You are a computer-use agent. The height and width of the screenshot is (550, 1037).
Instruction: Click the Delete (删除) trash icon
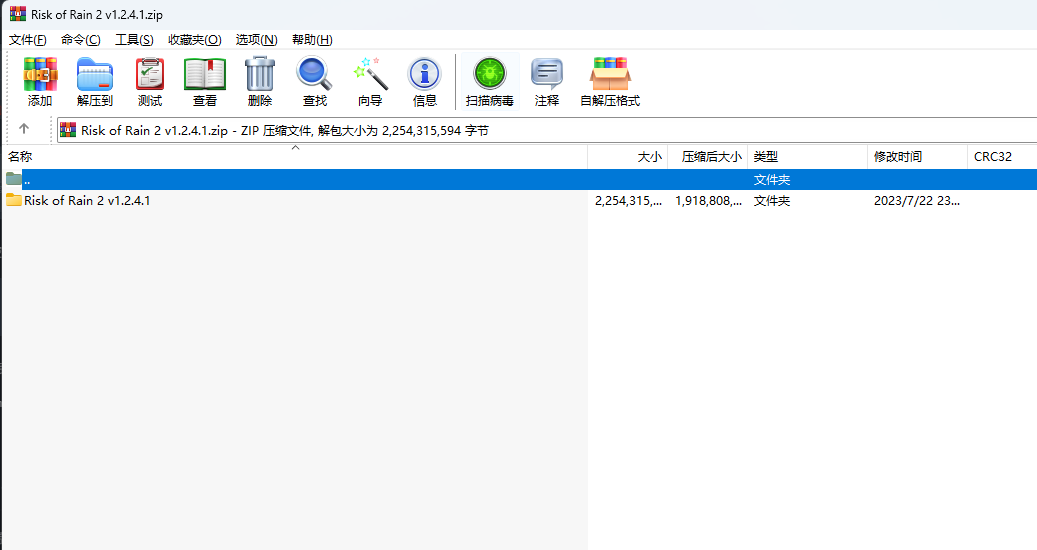click(260, 82)
